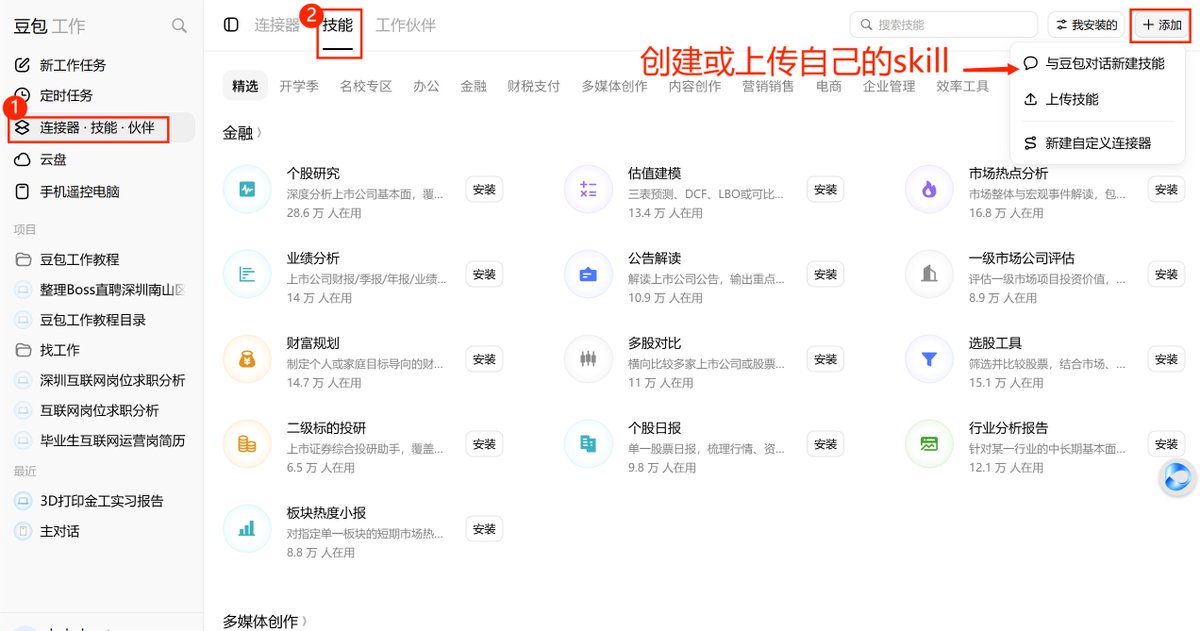Image resolution: width=1200 pixels, height=631 pixels.
Task: Select the 企业管理 category filter
Action: (889, 86)
